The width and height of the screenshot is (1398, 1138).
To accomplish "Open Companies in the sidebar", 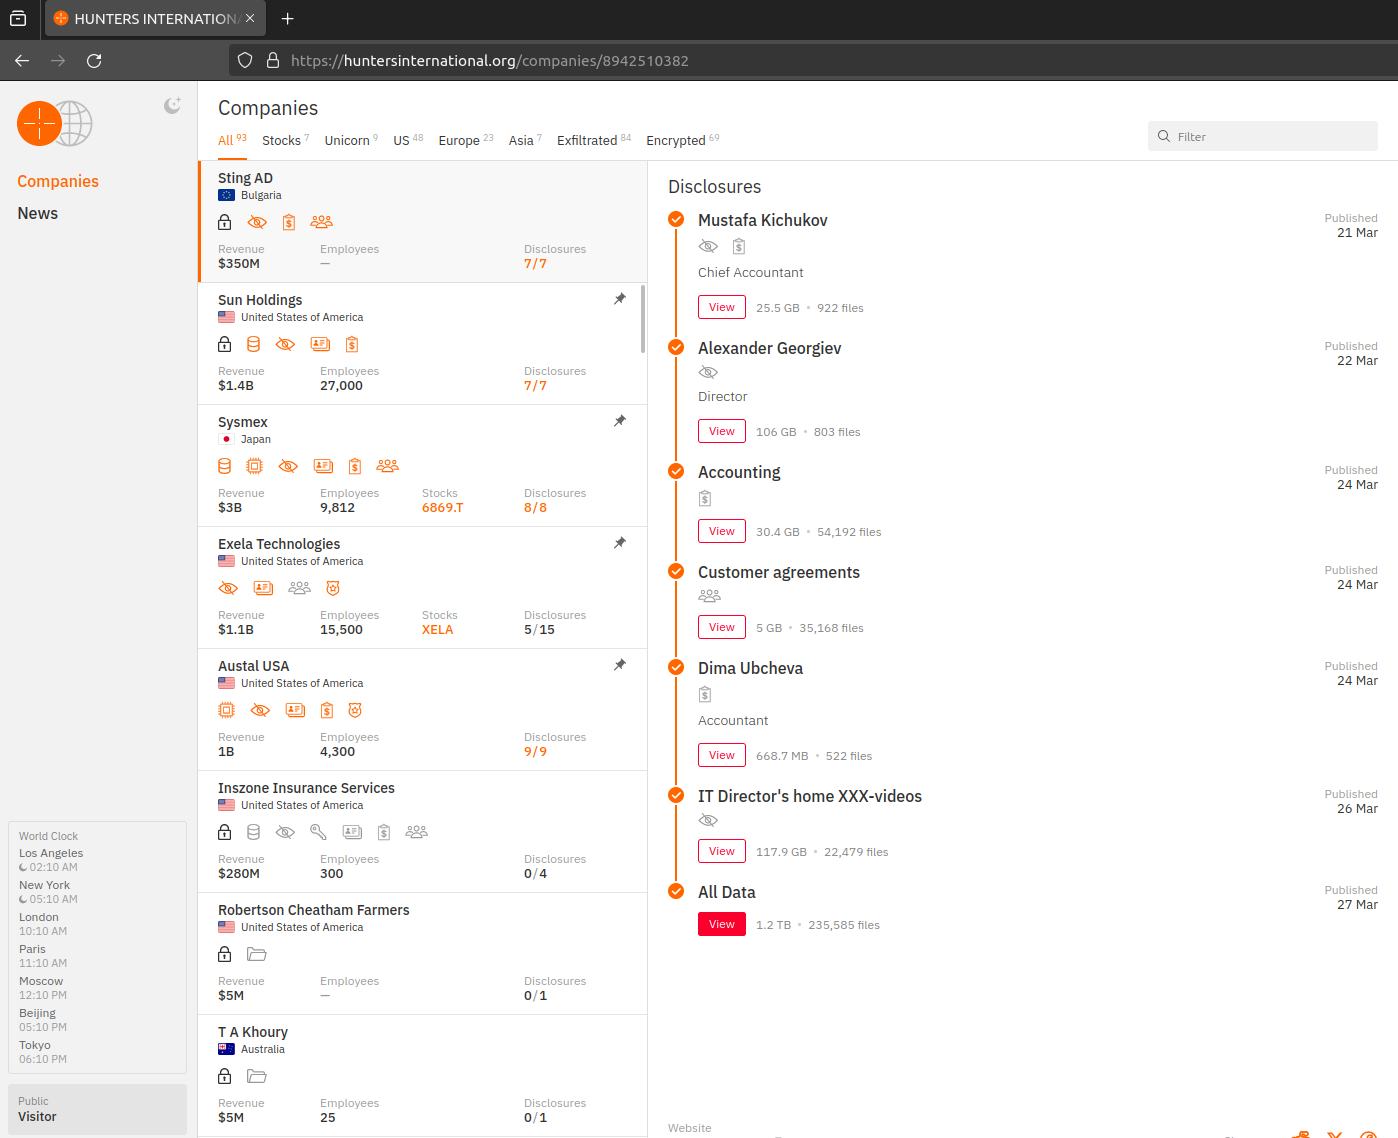I will pyautogui.click(x=58, y=181).
